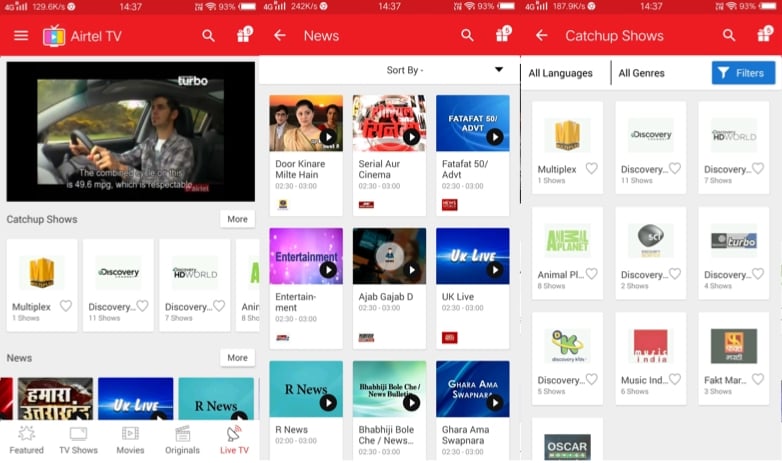The width and height of the screenshot is (782, 463).
Task: Favorite Discovery 11 Shows on home screen
Action: point(143,305)
